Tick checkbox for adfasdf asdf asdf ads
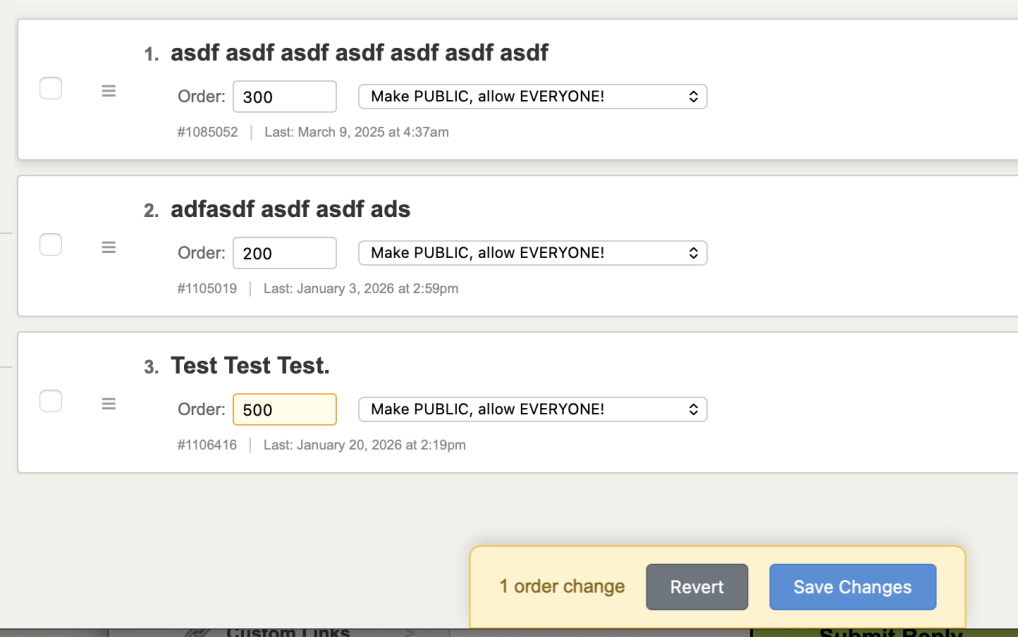 pyautogui.click(x=51, y=244)
